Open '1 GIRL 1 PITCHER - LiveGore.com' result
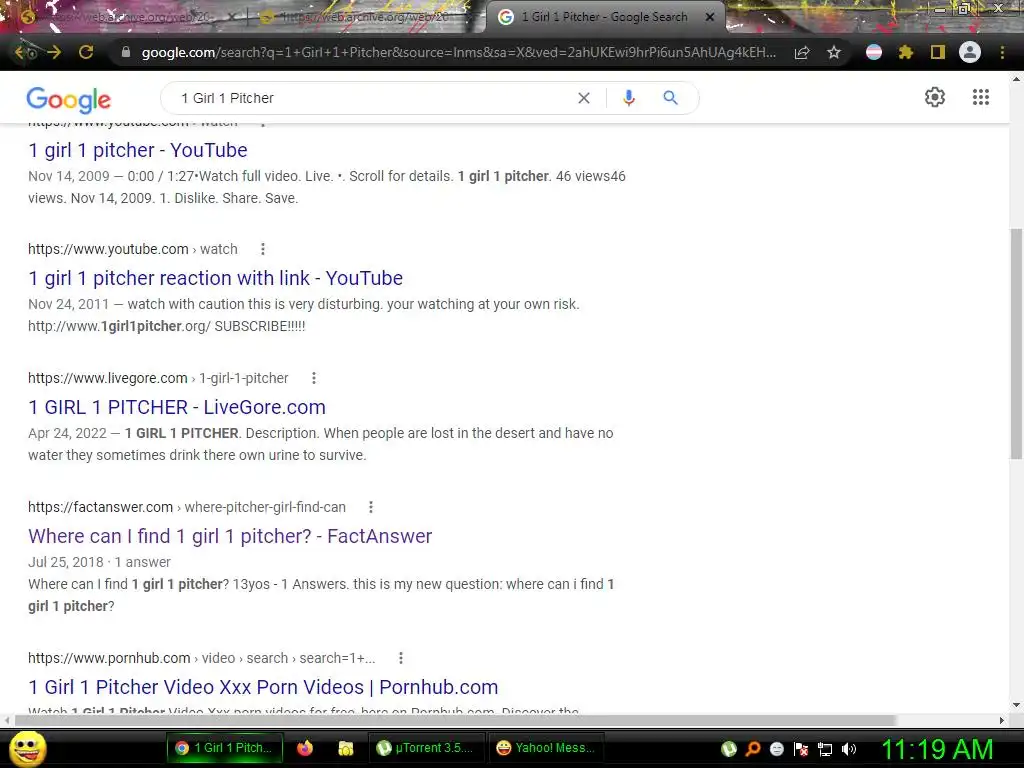The image size is (1024, 768). 177,408
